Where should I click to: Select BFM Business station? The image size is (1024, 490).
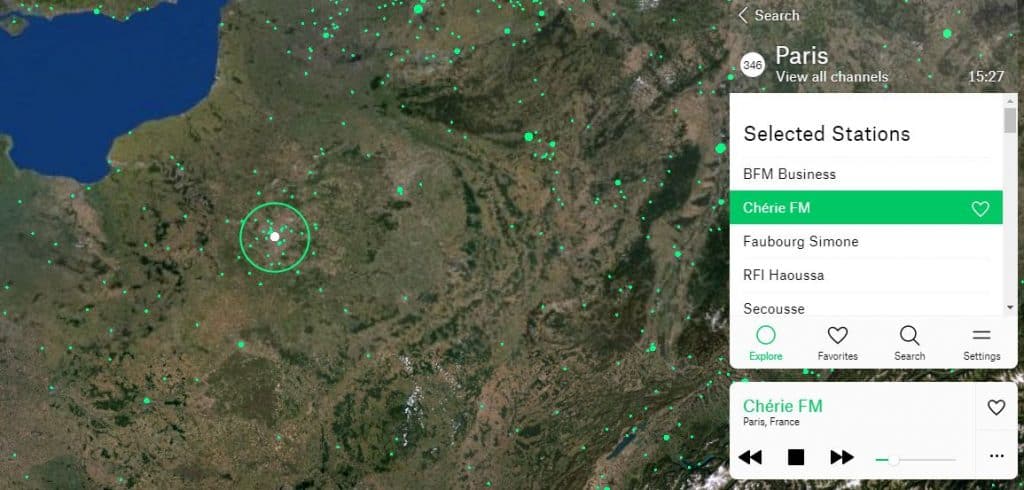pyautogui.click(x=866, y=174)
